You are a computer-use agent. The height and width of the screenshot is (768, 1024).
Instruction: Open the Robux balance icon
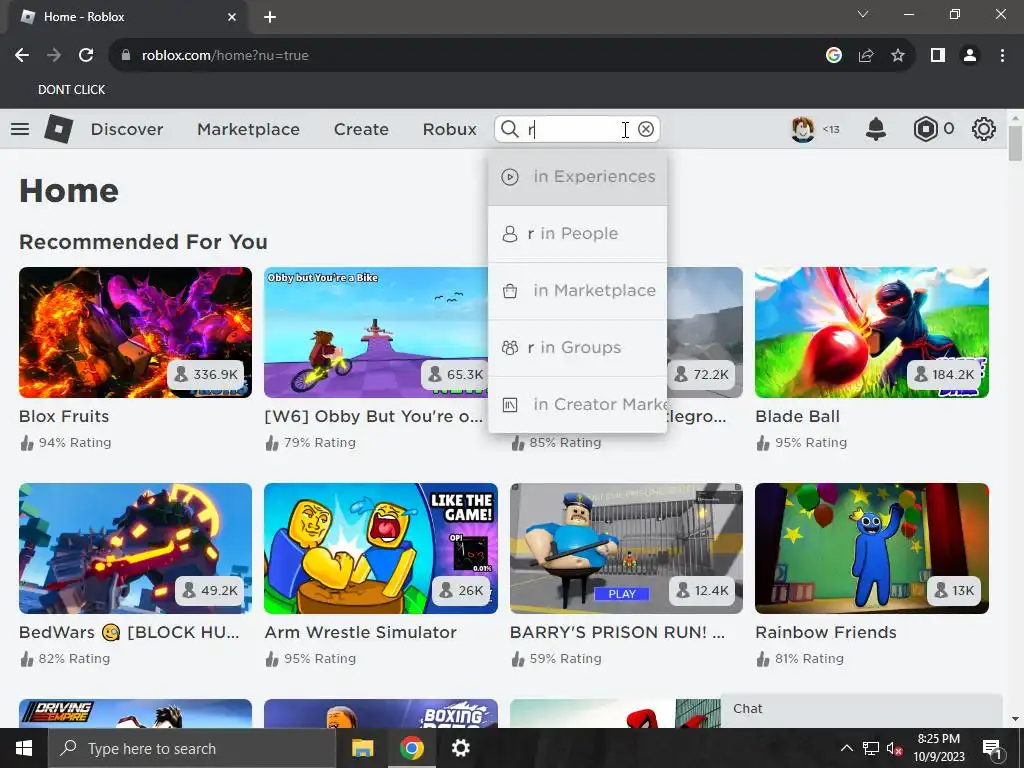[x=925, y=129]
